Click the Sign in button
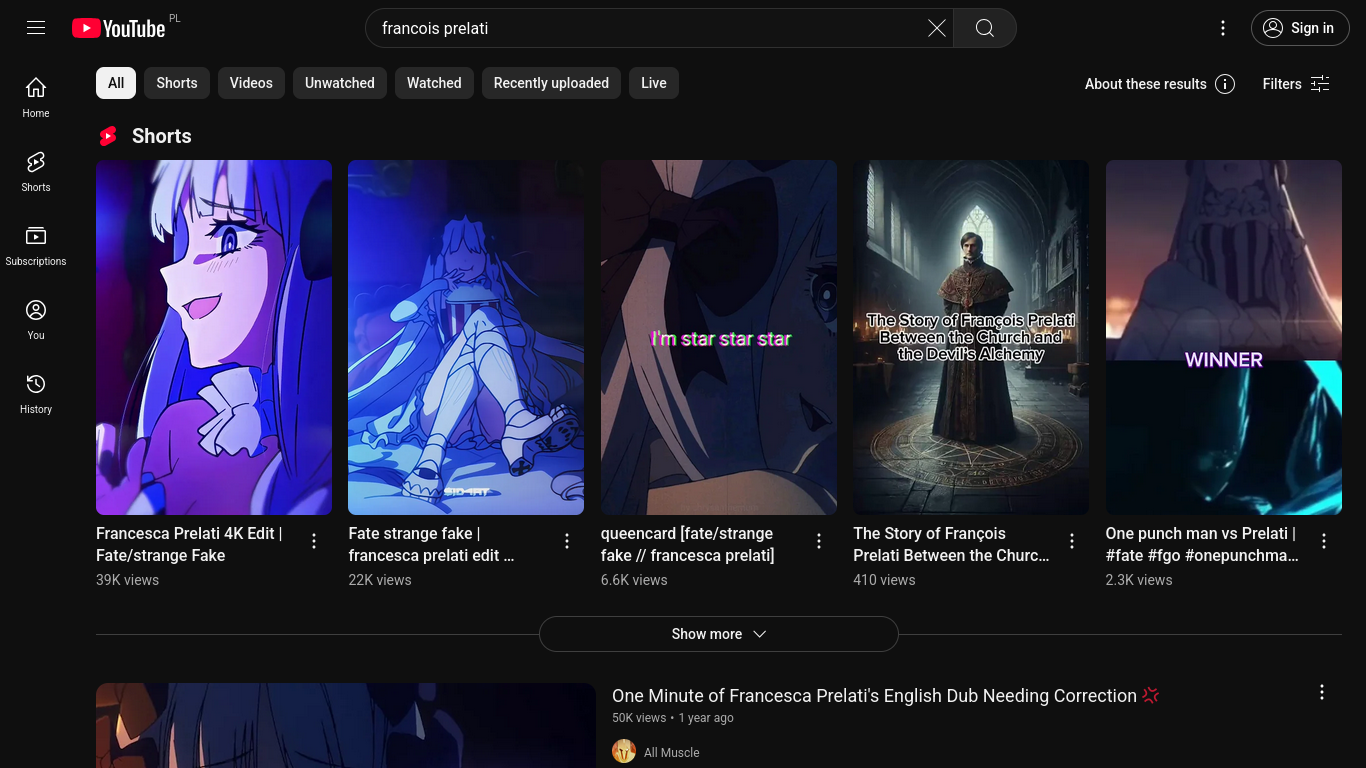The height and width of the screenshot is (768, 1366). tap(1300, 28)
